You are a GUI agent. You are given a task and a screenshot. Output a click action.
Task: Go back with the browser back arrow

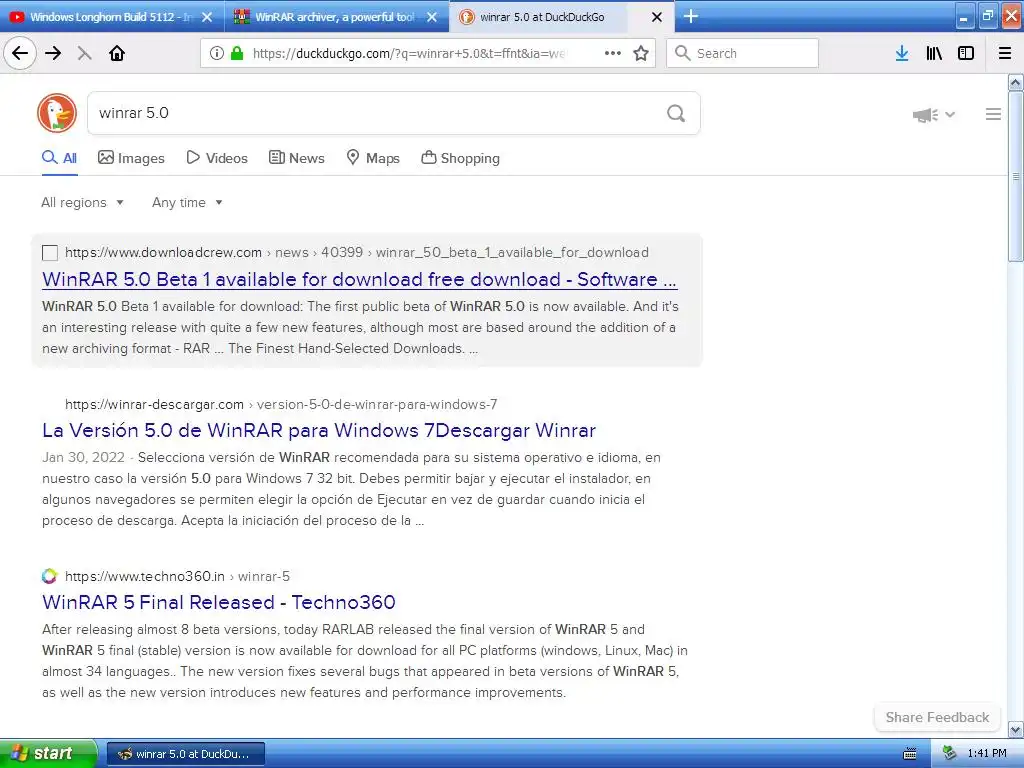[20, 54]
